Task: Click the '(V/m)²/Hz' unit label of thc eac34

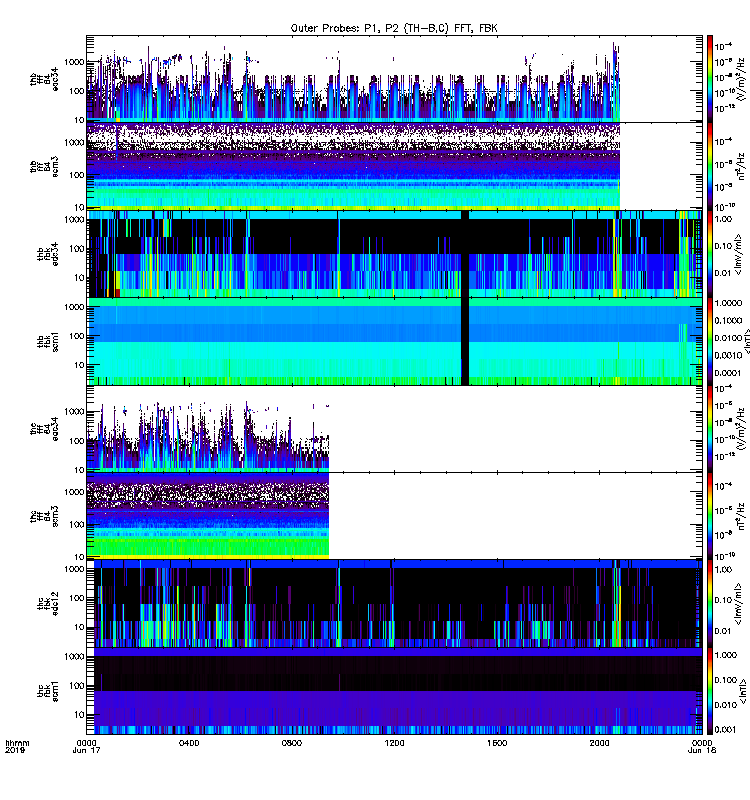Action: coord(741,429)
